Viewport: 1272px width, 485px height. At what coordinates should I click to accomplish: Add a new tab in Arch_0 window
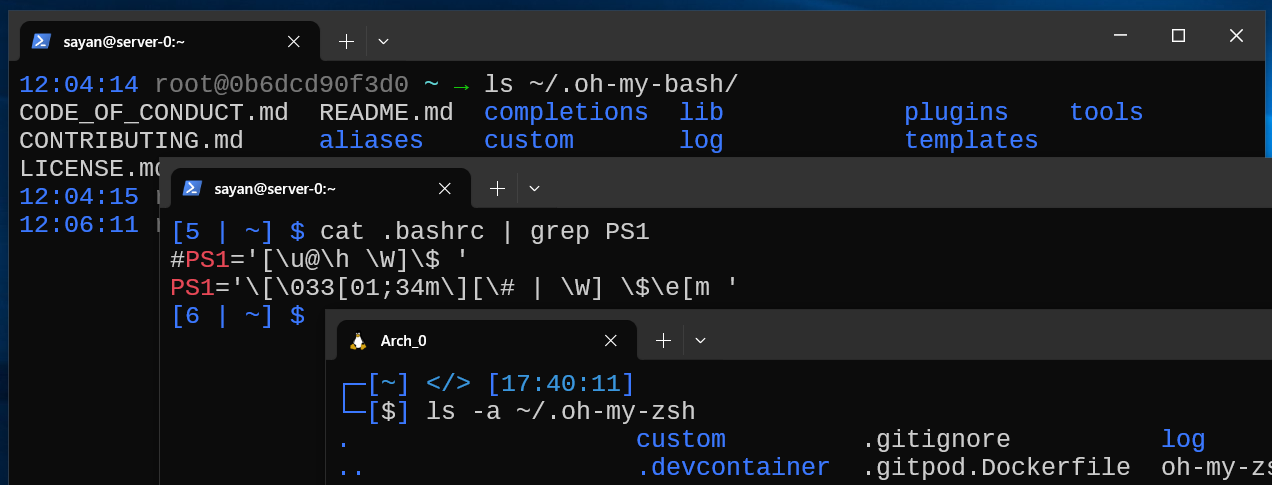pyautogui.click(x=663, y=340)
